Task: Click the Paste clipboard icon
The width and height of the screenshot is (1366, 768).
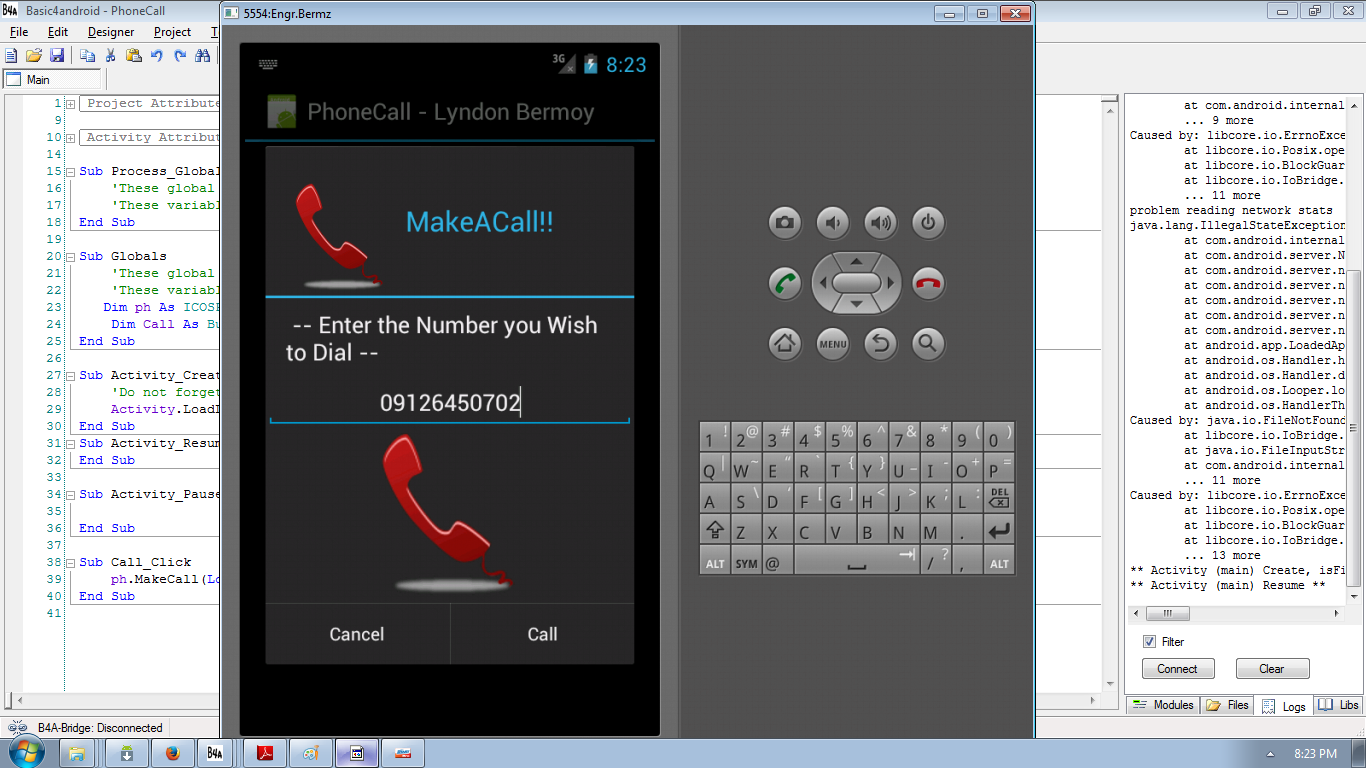Action: pyautogui.click(x=133, y=55)
